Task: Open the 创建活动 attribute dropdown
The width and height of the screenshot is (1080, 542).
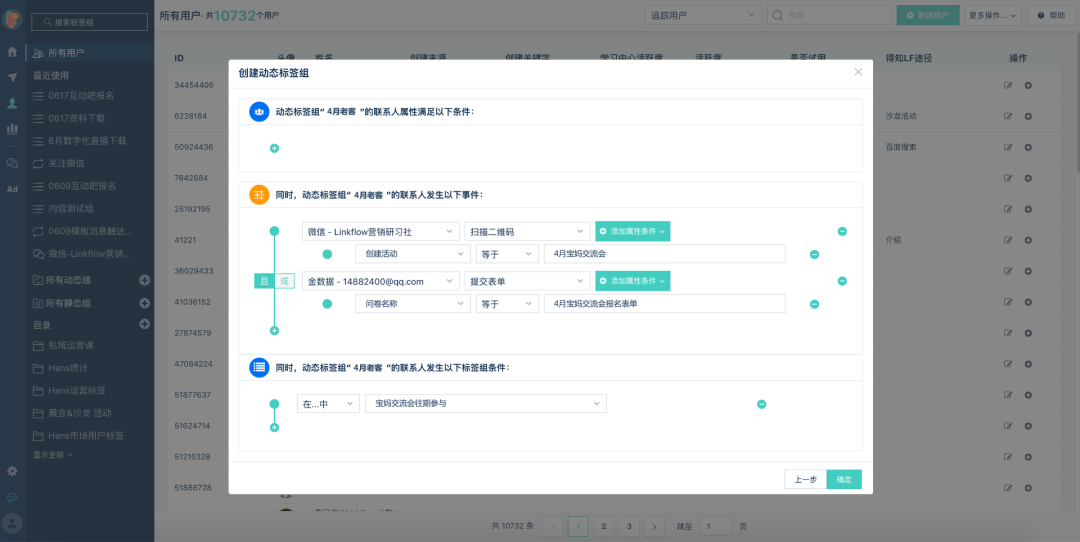Action: (x=413, y=254)
